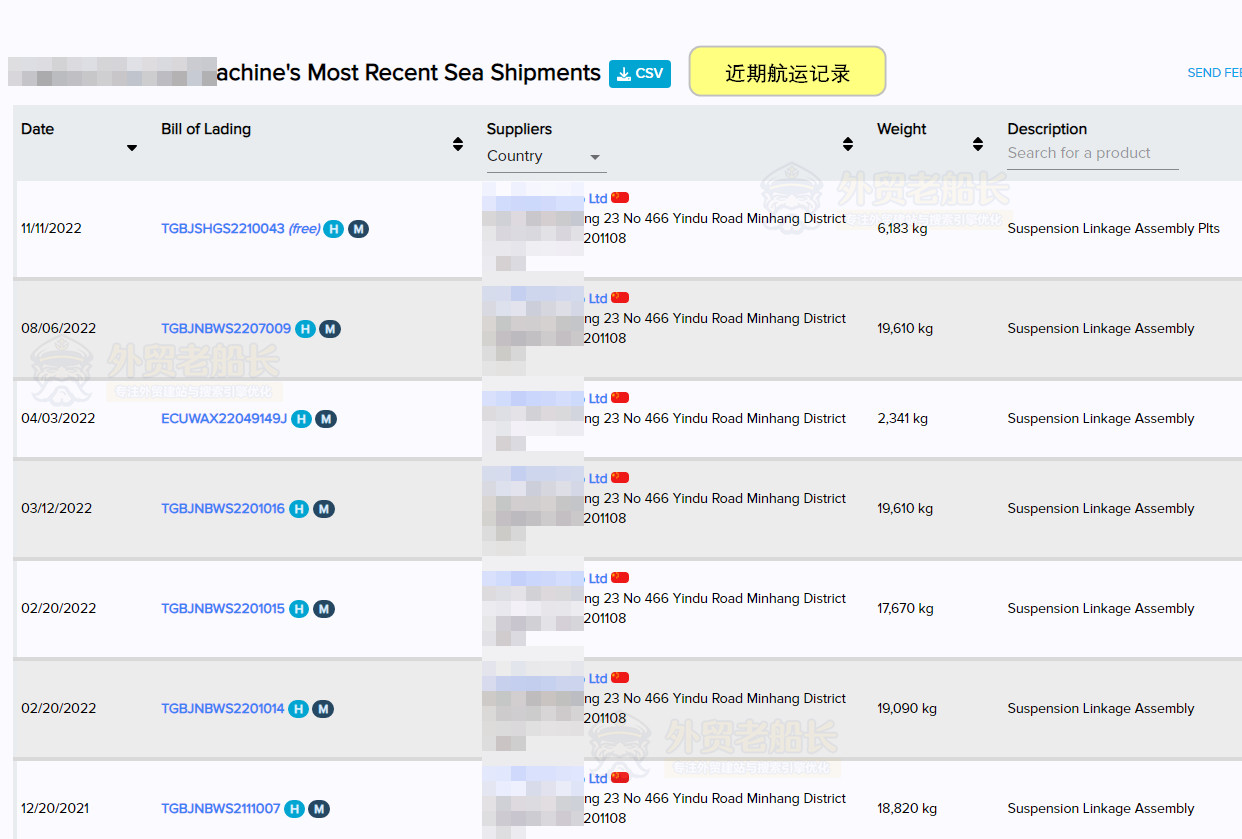Screen dimensions: 1242x839
Task: Click the M badge beside TGBJSHGS2210043
Action: point(358,229)
